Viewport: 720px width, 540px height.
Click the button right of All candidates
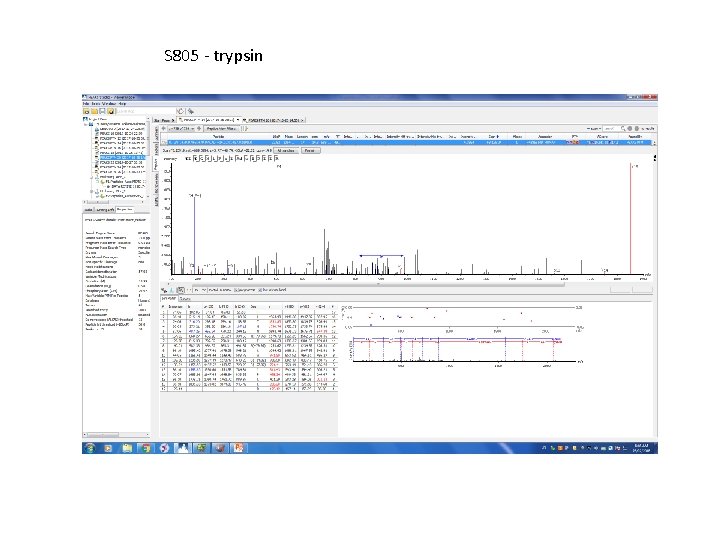coord(309,151)
